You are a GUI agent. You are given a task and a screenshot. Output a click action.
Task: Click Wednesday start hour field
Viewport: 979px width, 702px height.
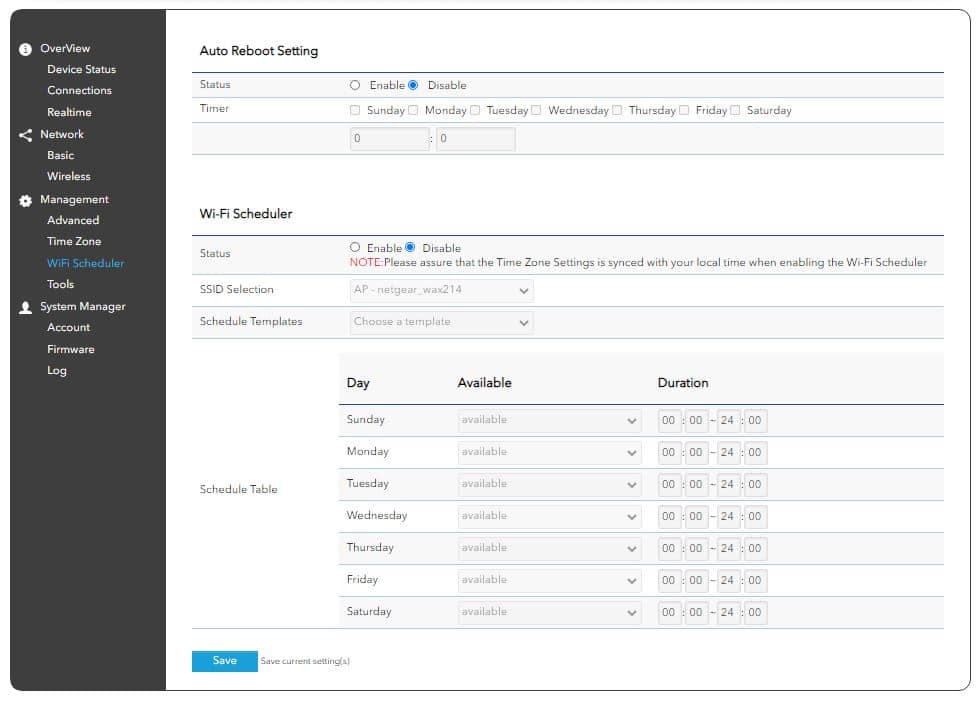coord(669,517)
